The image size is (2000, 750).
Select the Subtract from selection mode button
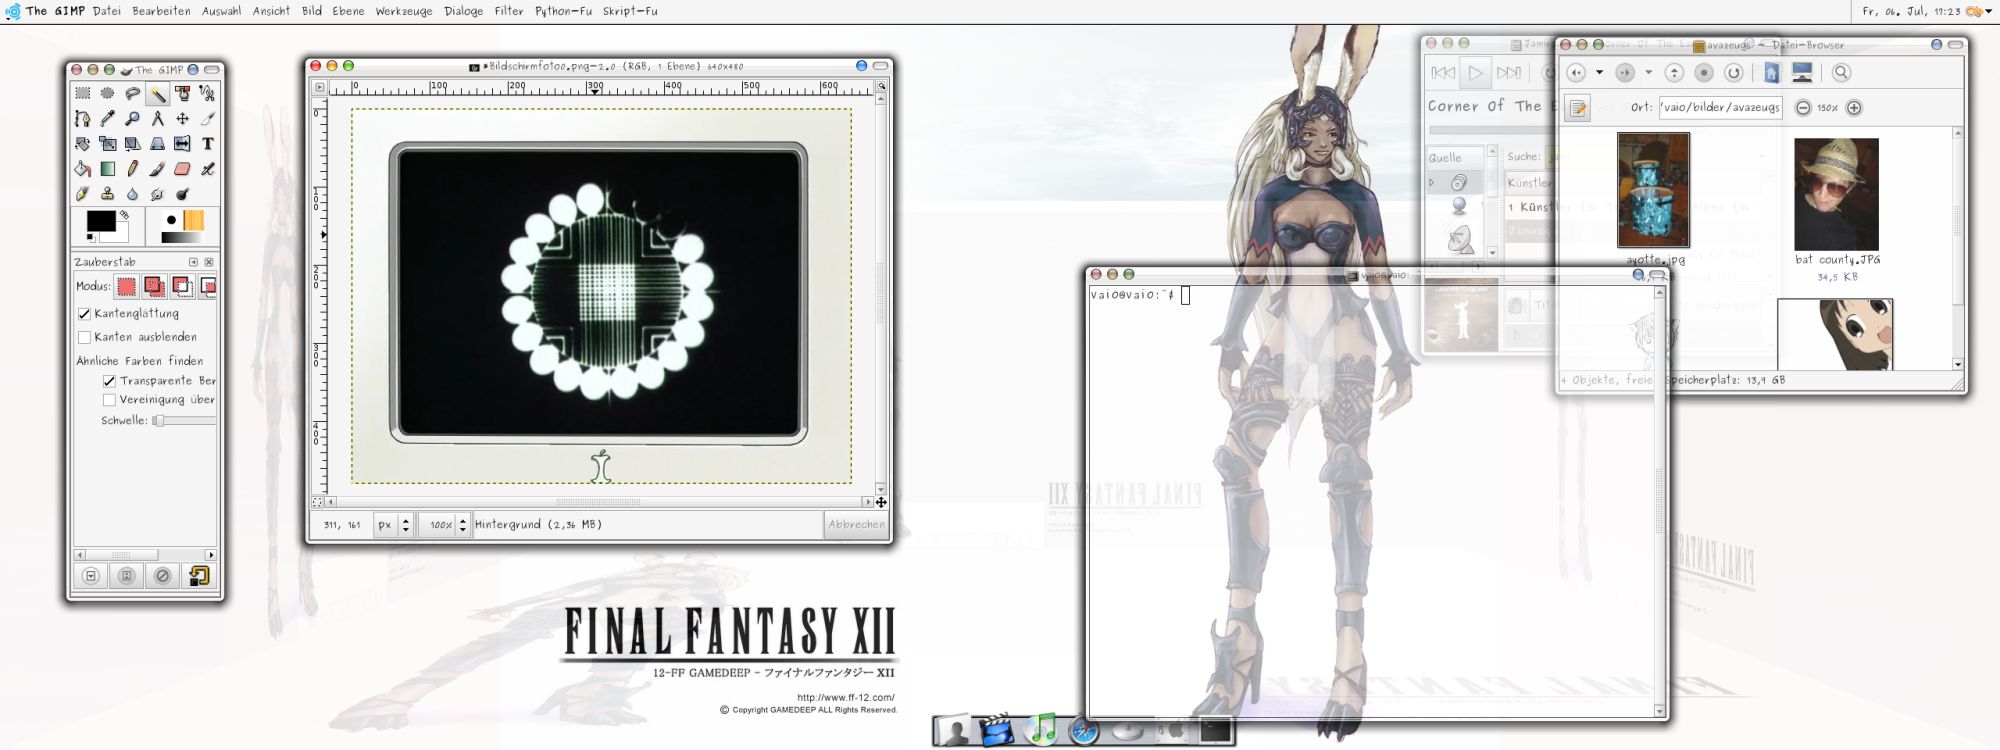[182, 287]
